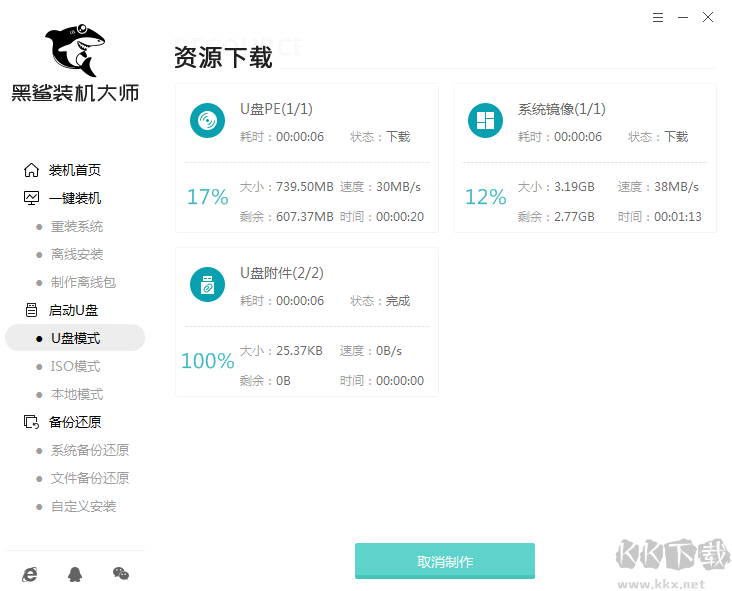Click the backup icon beside 备份还原

coord(31,422)
